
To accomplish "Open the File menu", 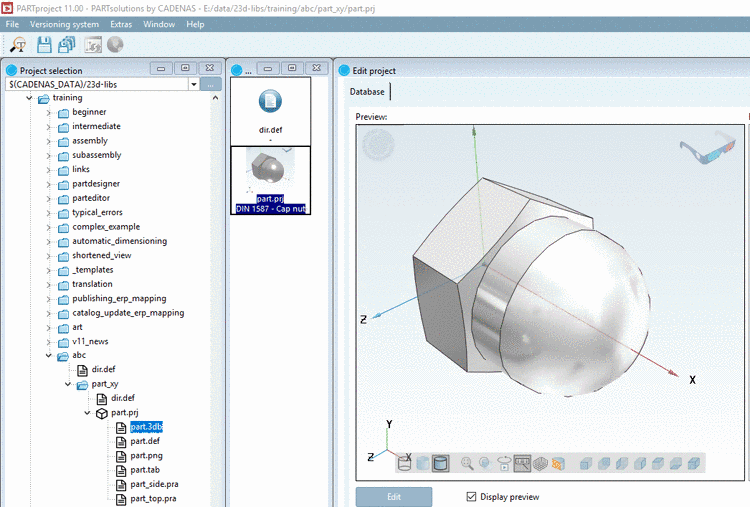I will pyautogui.click(x=12, y=24).
